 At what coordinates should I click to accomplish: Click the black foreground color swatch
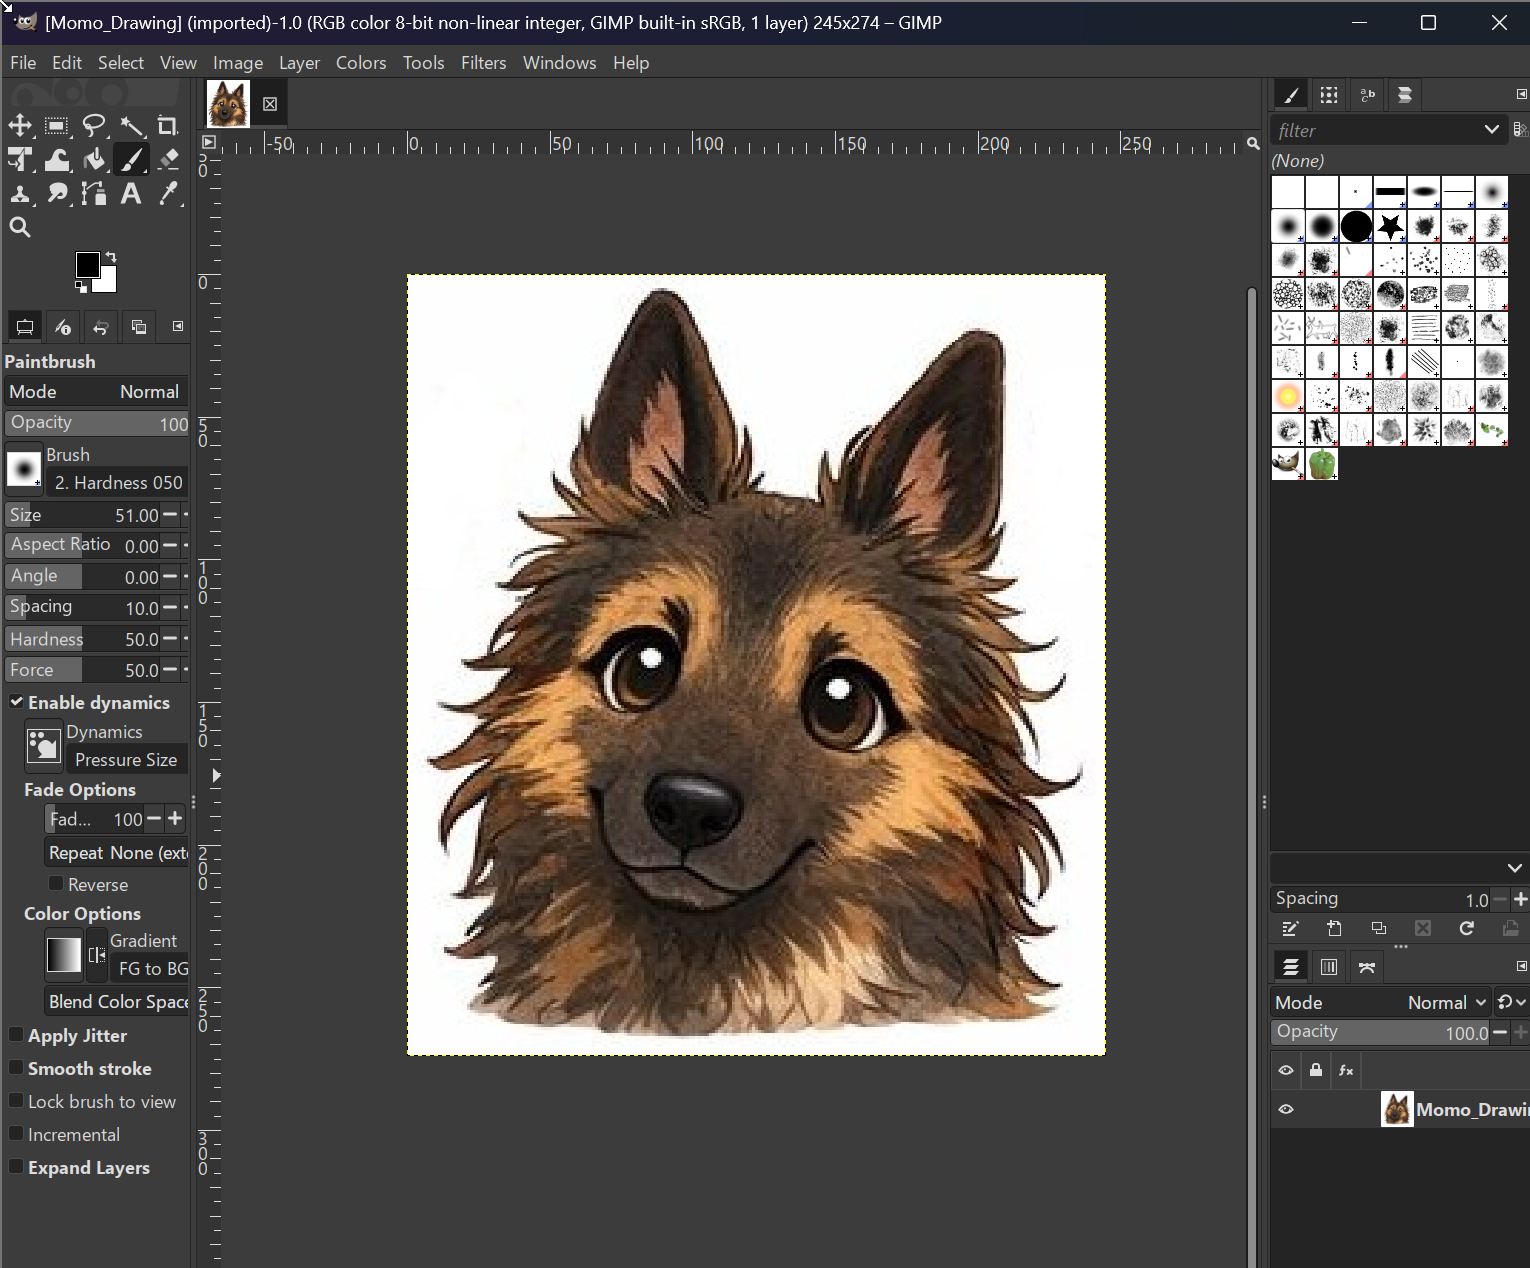(90, 266)
